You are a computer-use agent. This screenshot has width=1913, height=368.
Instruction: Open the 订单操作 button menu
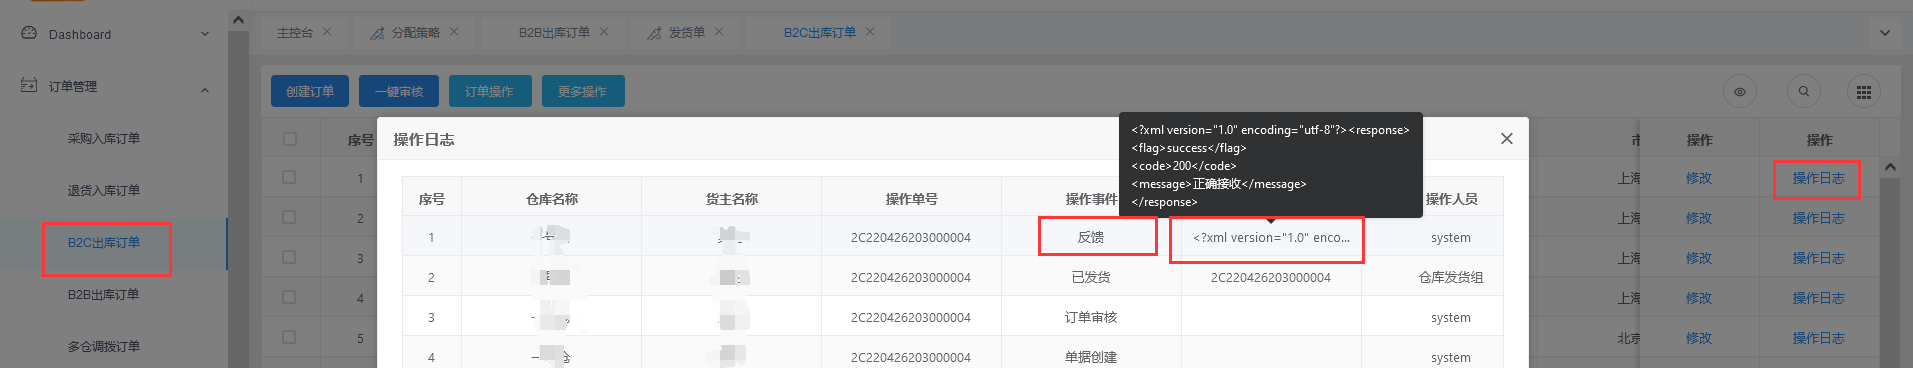[490, 91]
